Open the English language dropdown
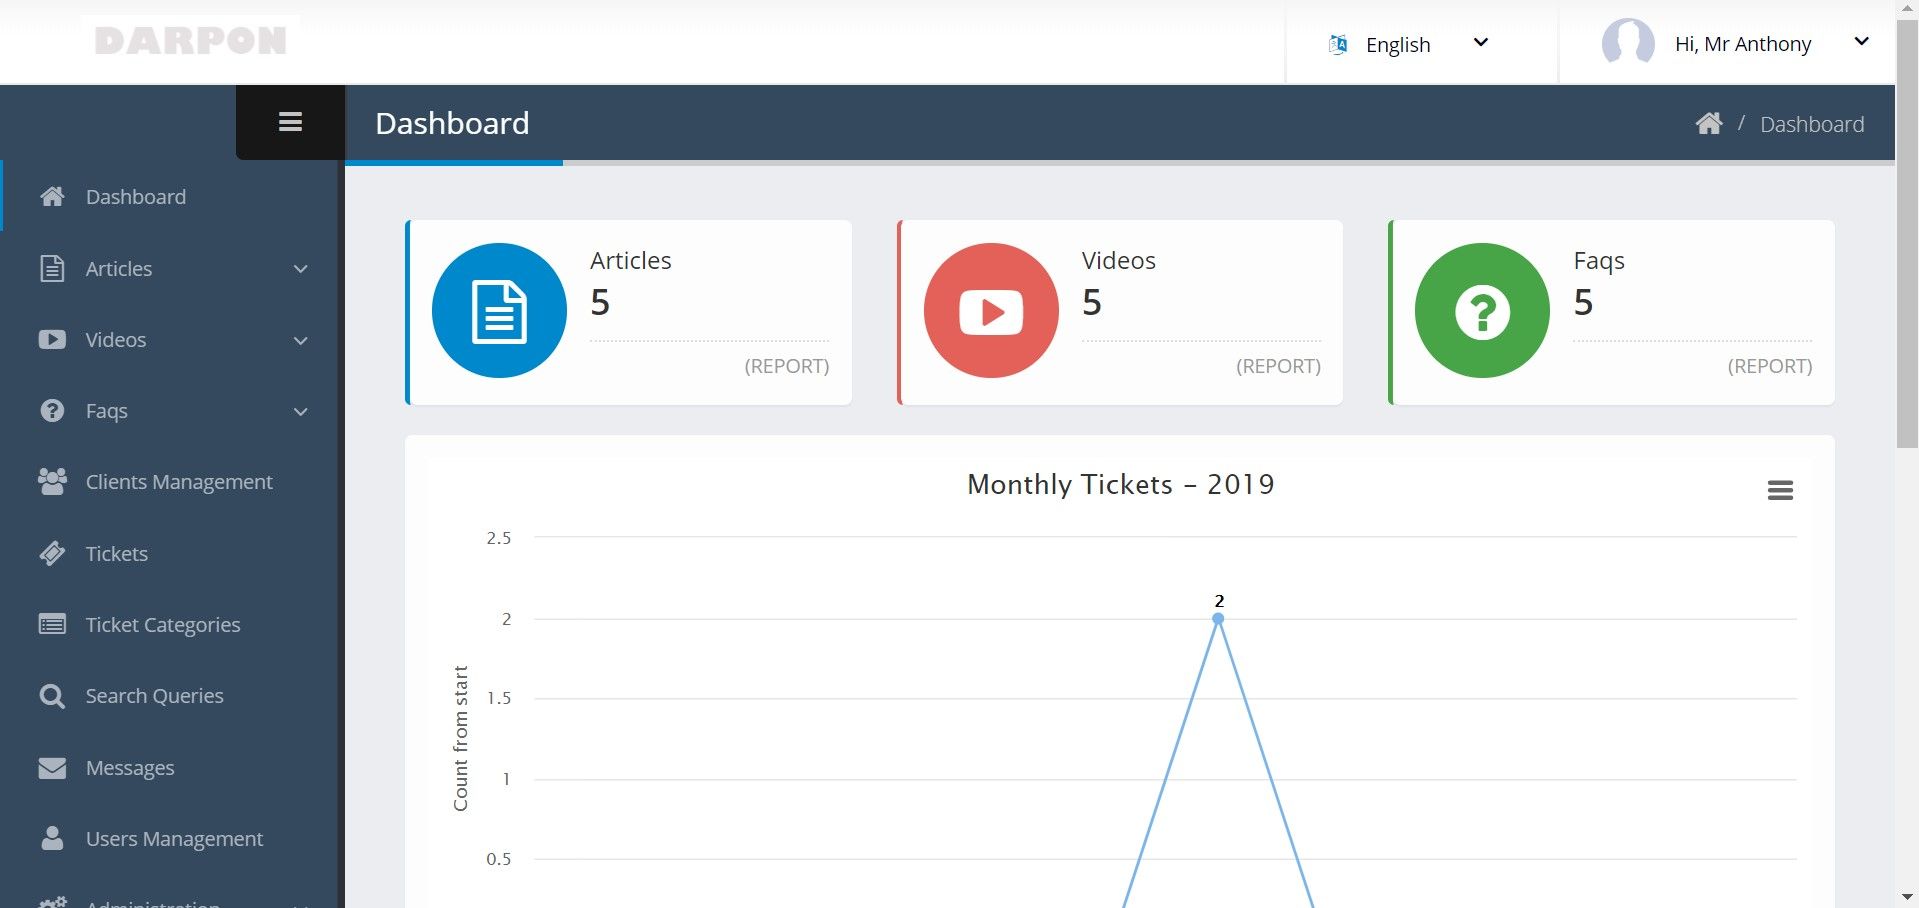 [1408, 44]
